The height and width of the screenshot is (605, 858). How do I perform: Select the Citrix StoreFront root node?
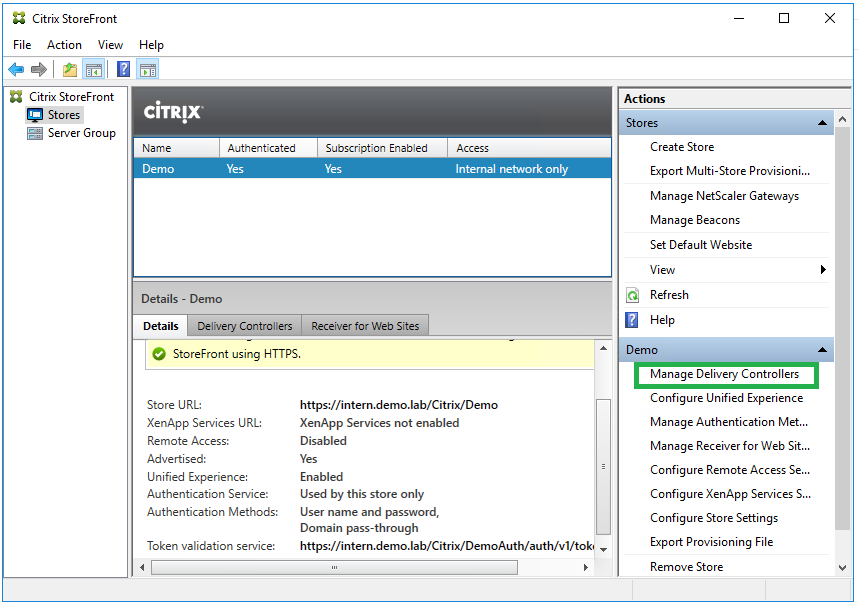click(71, 97)
